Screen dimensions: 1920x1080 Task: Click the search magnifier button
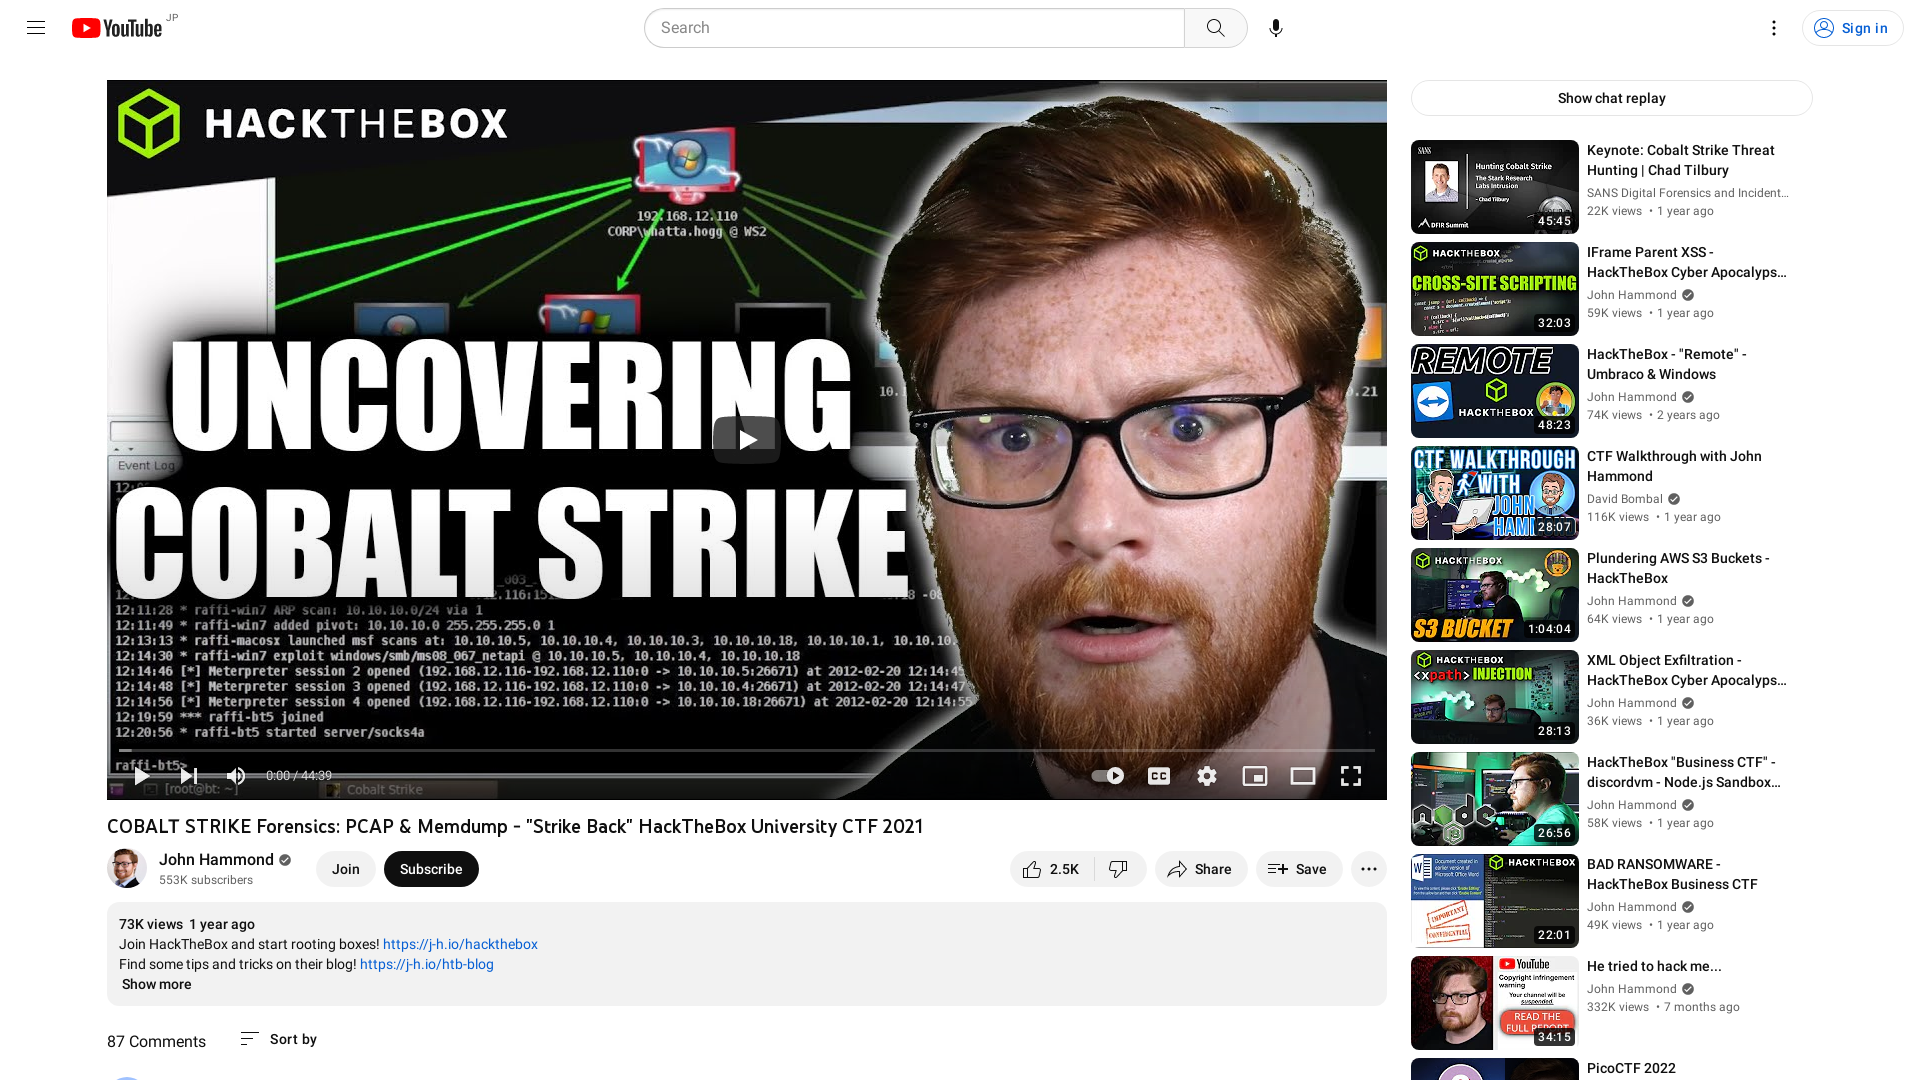tap(1215, 28)
